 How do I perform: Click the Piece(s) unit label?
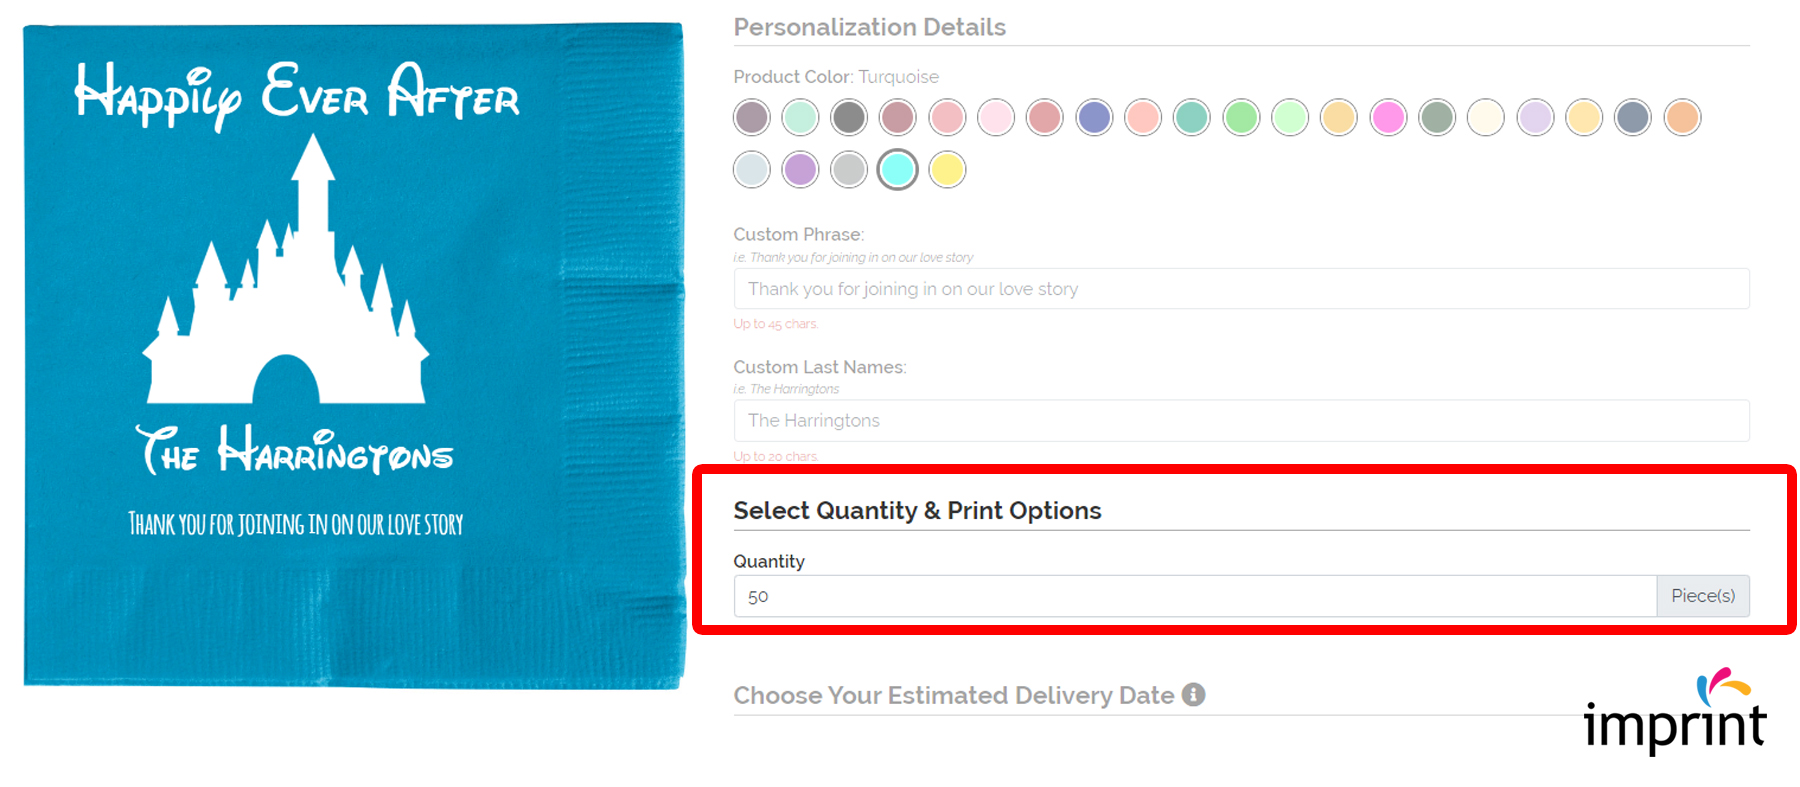pos(1703,596)
